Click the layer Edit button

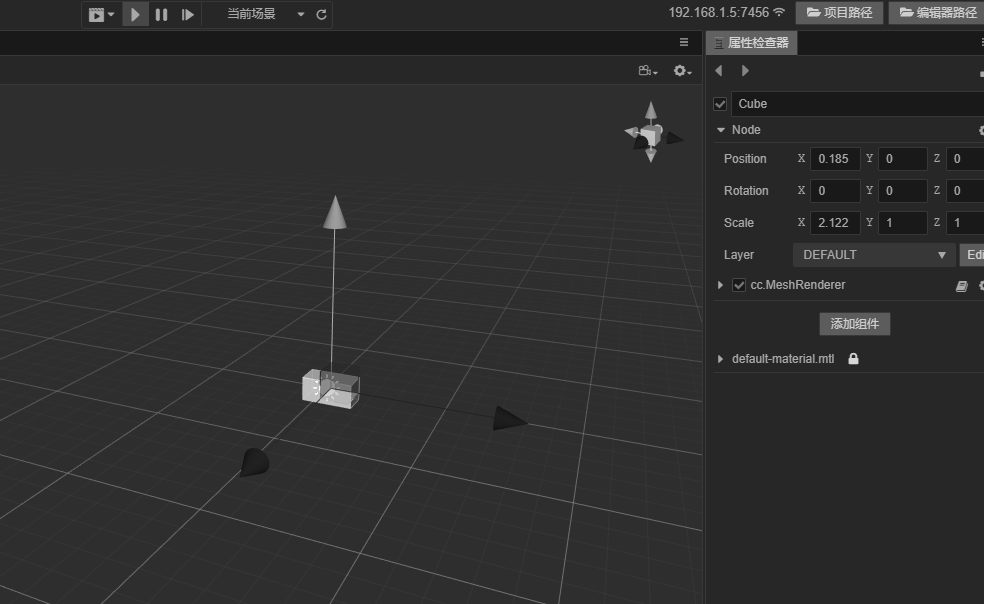tap(972, 255)
